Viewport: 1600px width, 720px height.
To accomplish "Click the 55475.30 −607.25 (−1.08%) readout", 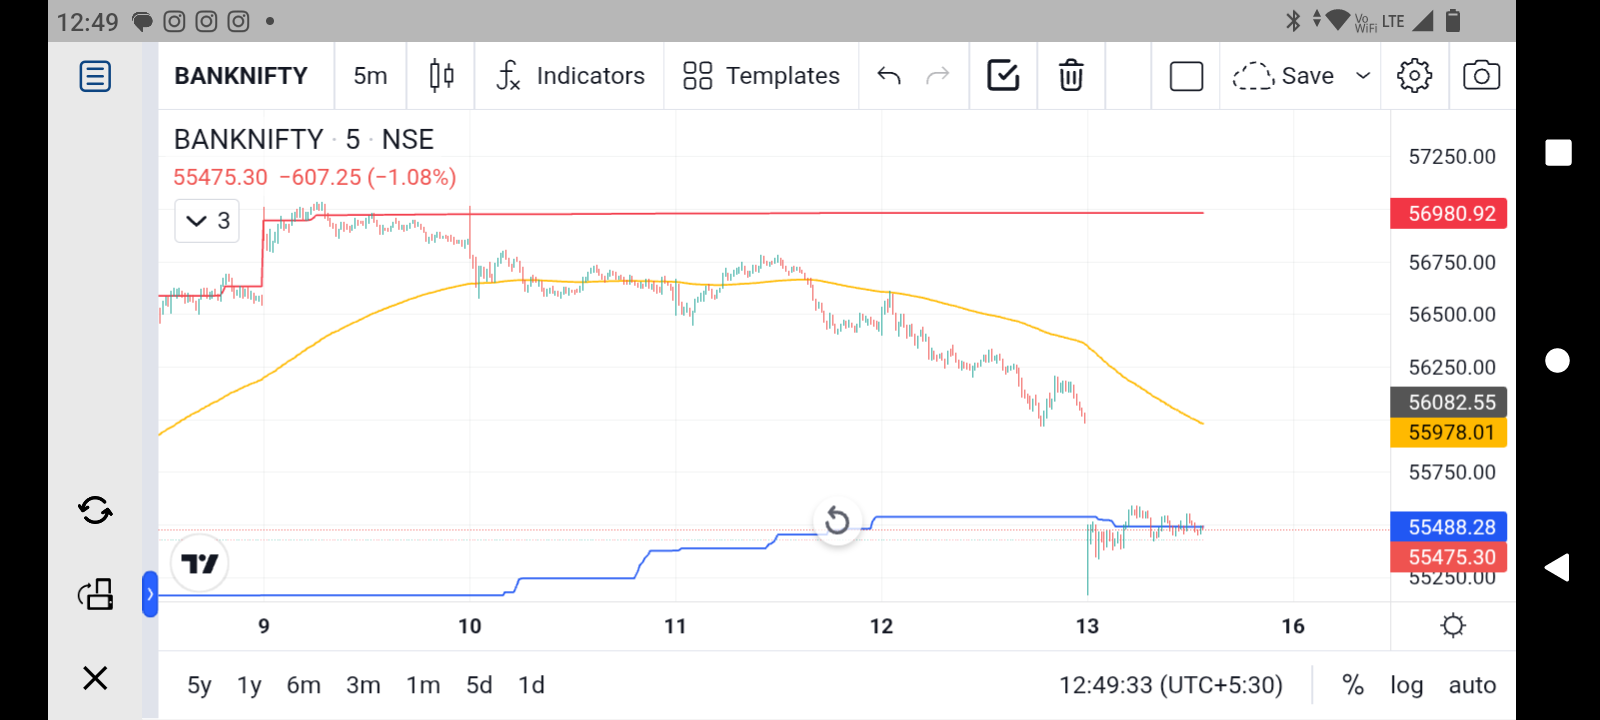I will 315,177.
